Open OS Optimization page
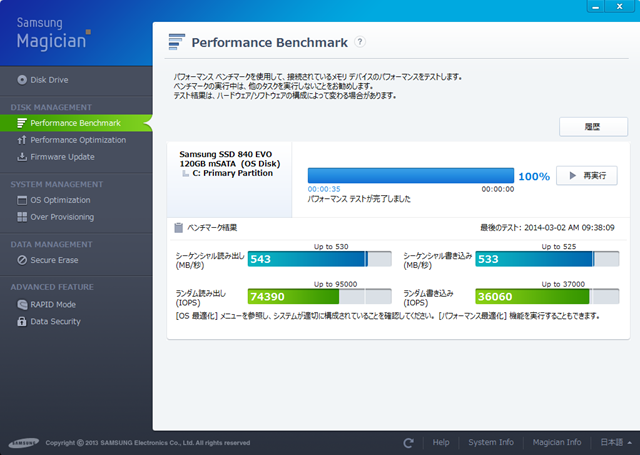This screenshot has height=455, width=640. 60,200
